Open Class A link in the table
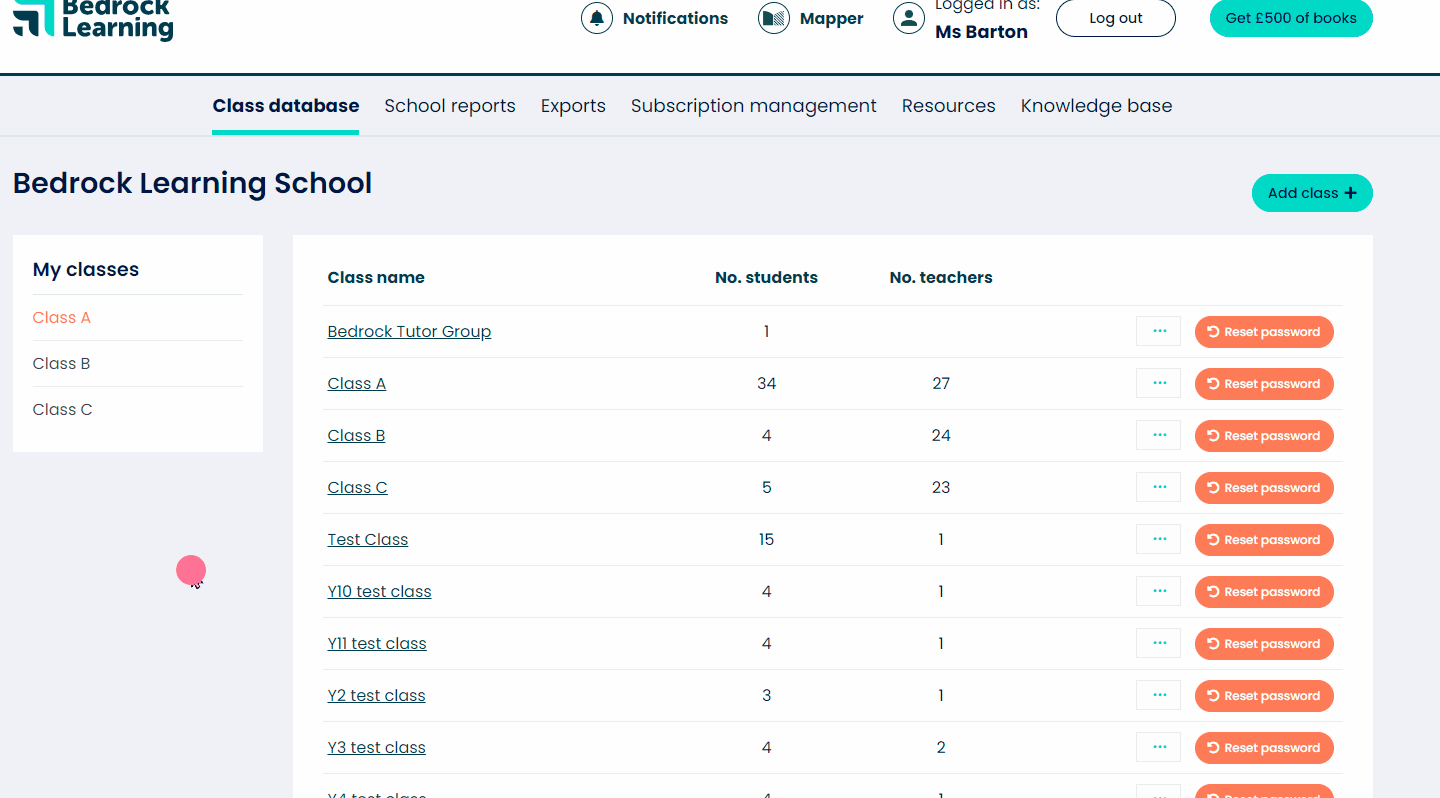 (357, 384)
